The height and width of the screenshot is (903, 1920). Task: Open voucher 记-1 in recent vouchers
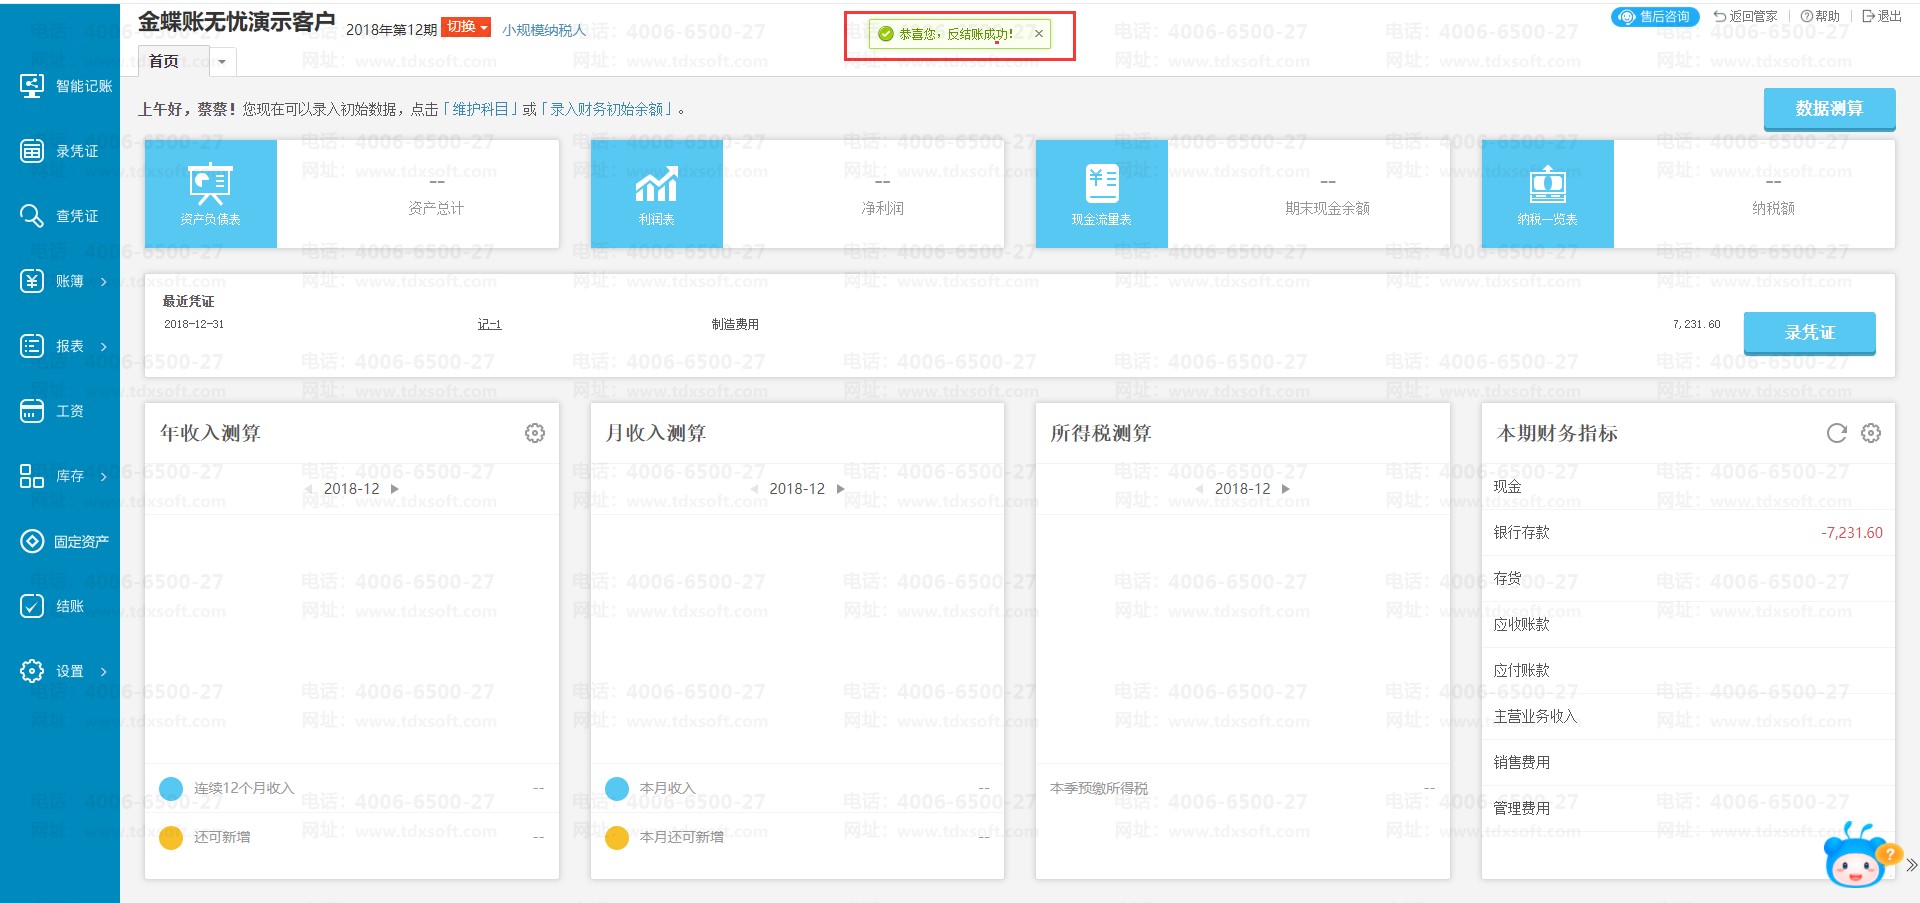[x=489, y=325]
